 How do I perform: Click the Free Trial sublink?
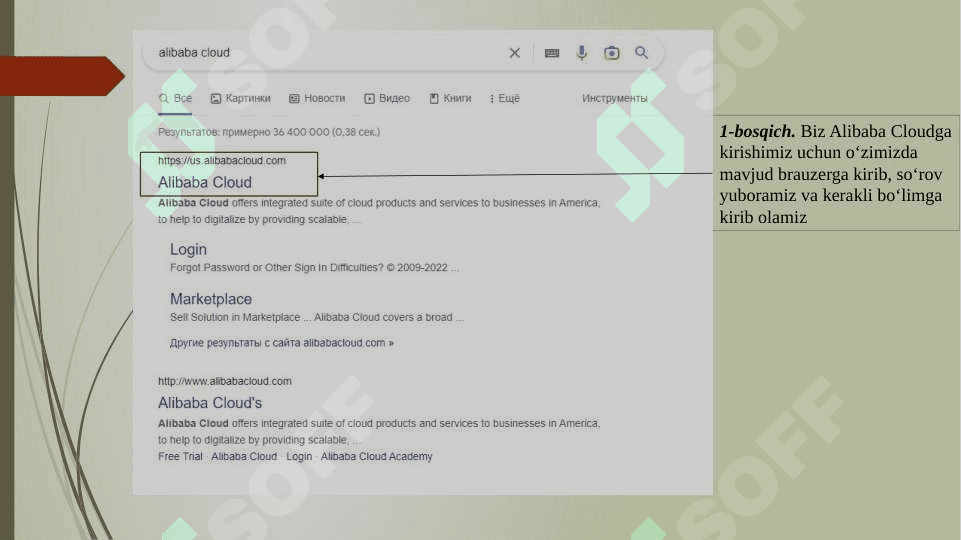(180, 457)
